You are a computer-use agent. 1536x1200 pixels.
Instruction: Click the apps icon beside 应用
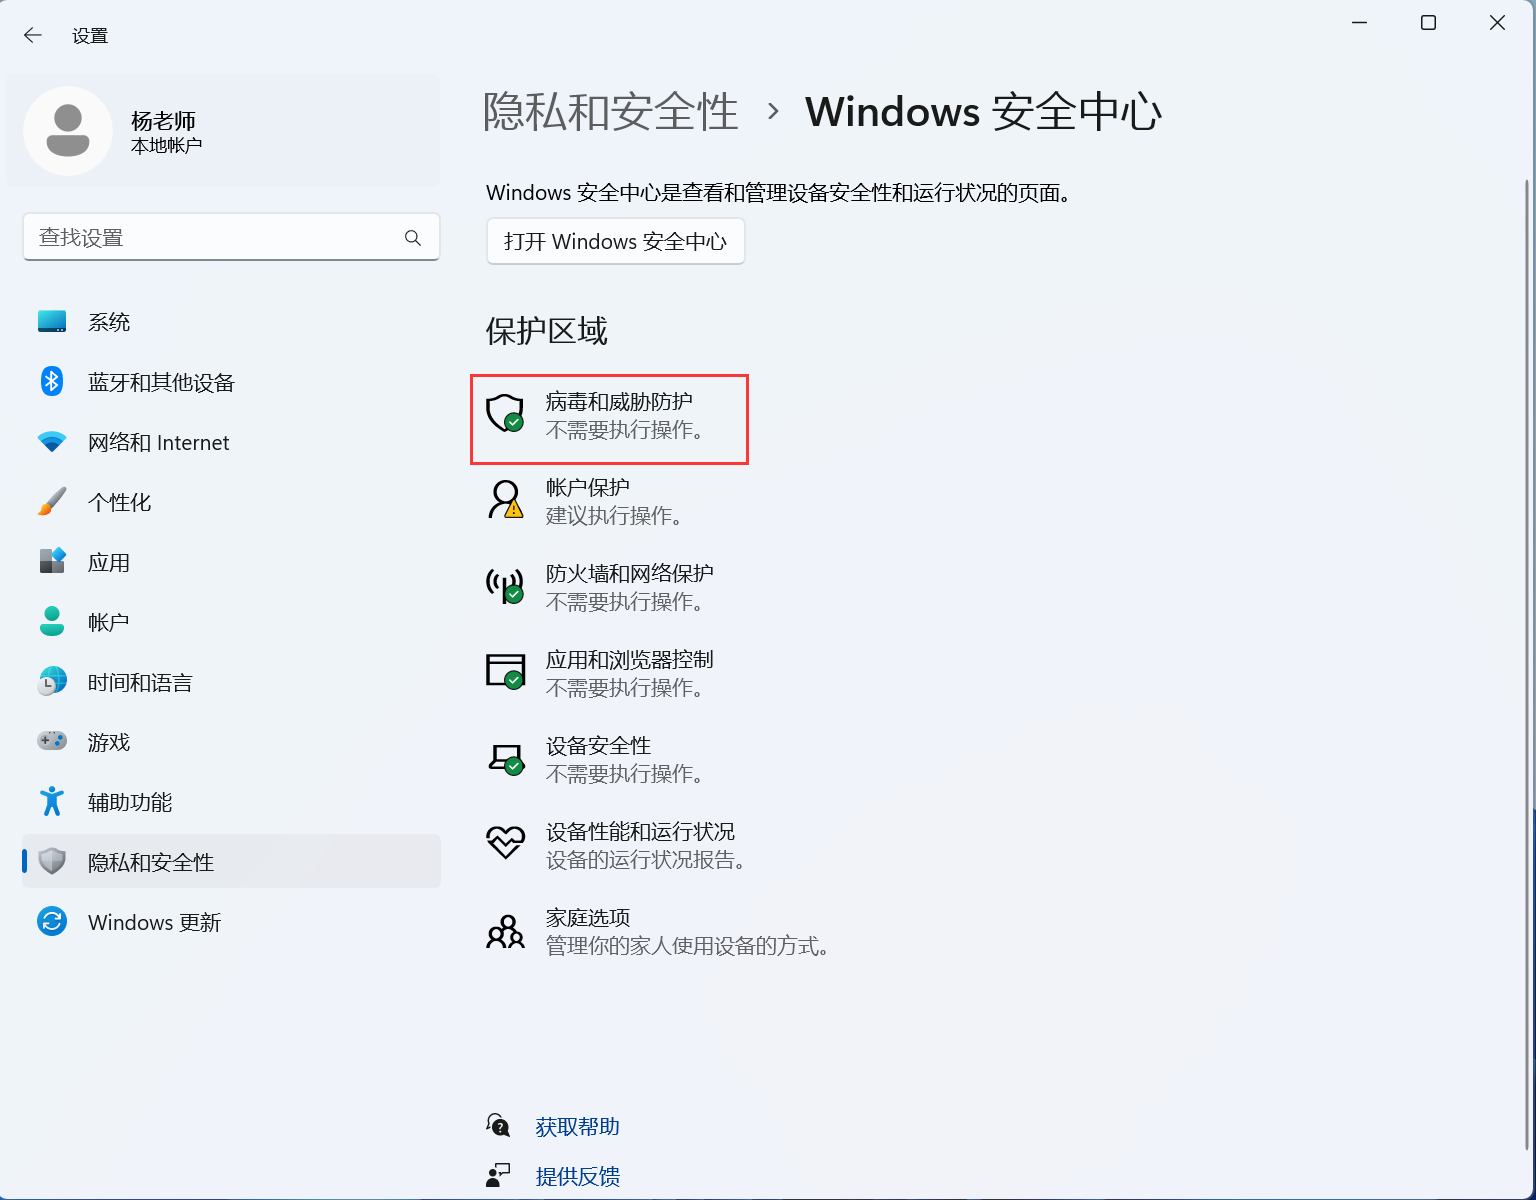click(x=52, y=561)
